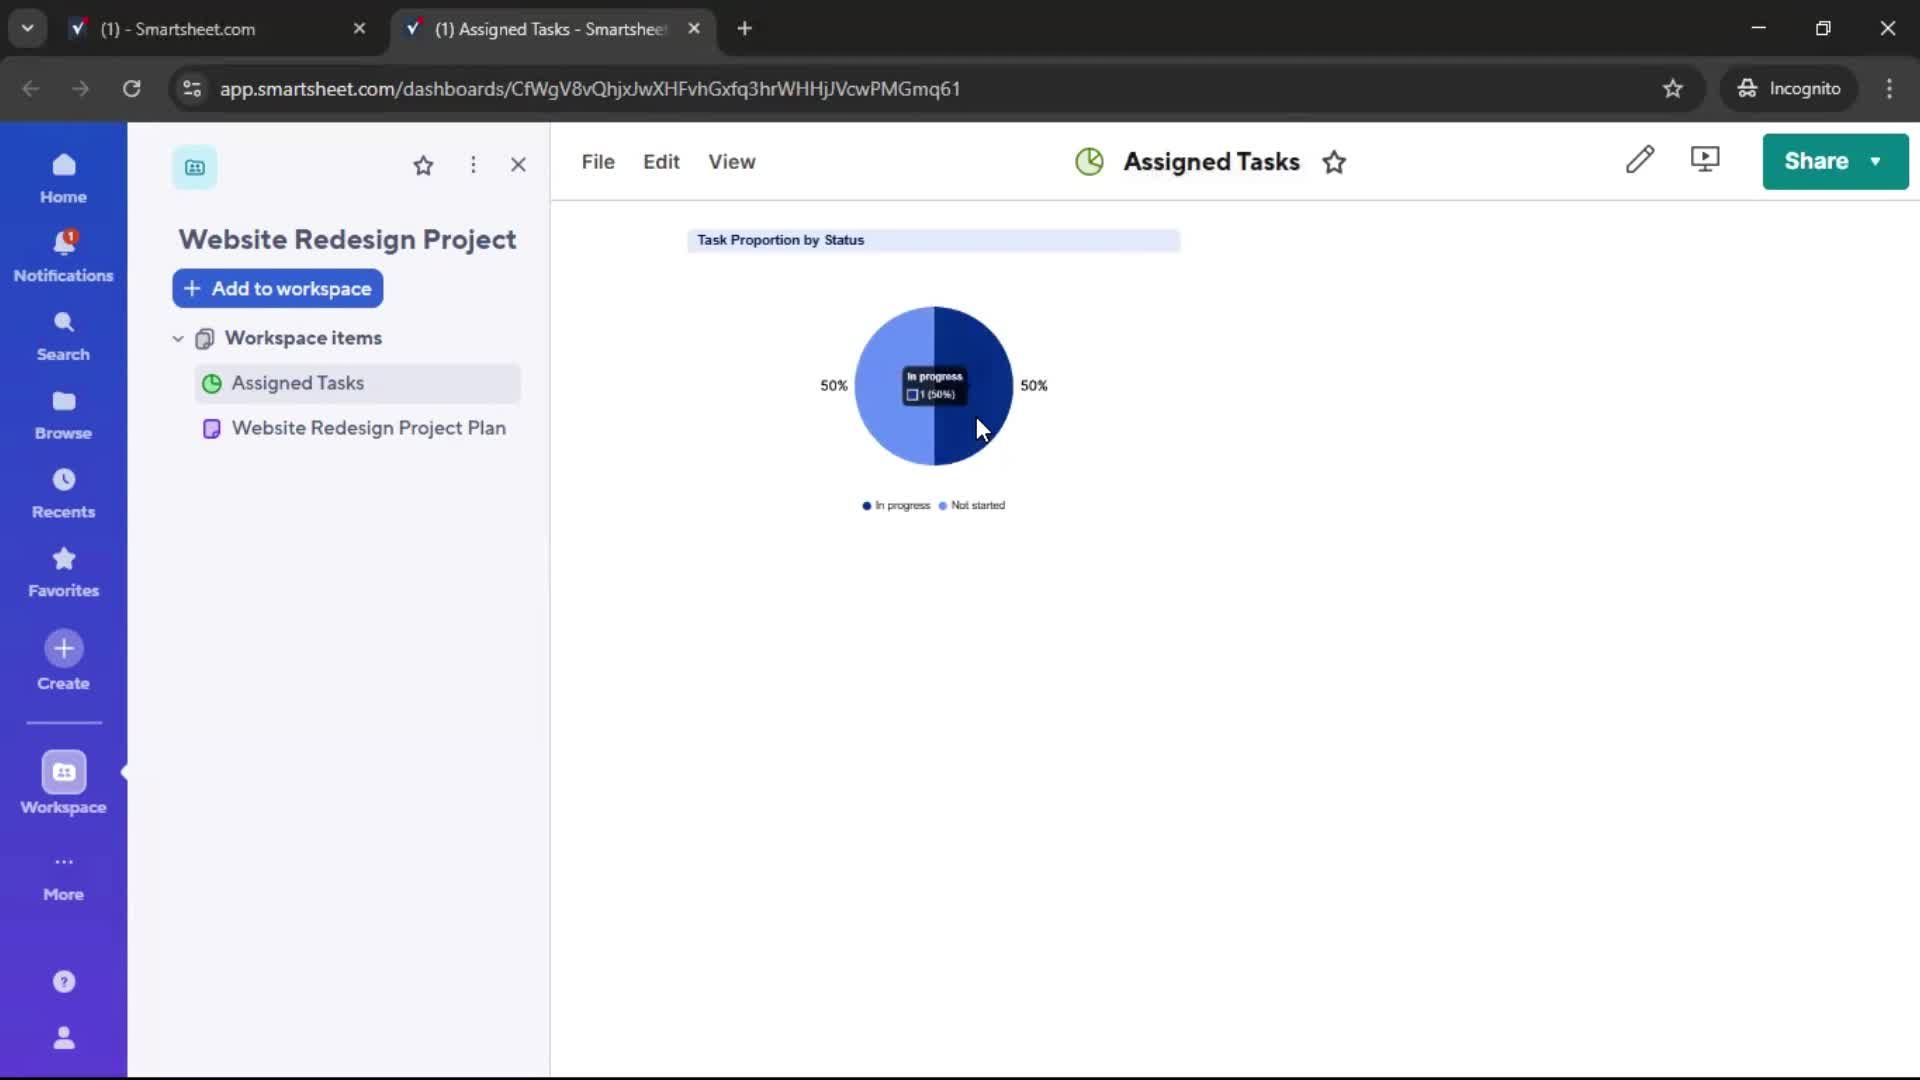Toggle favorite star for Website Redesign Project panel
This screenshot has height=1080, width=1920.
pos(424,165)
